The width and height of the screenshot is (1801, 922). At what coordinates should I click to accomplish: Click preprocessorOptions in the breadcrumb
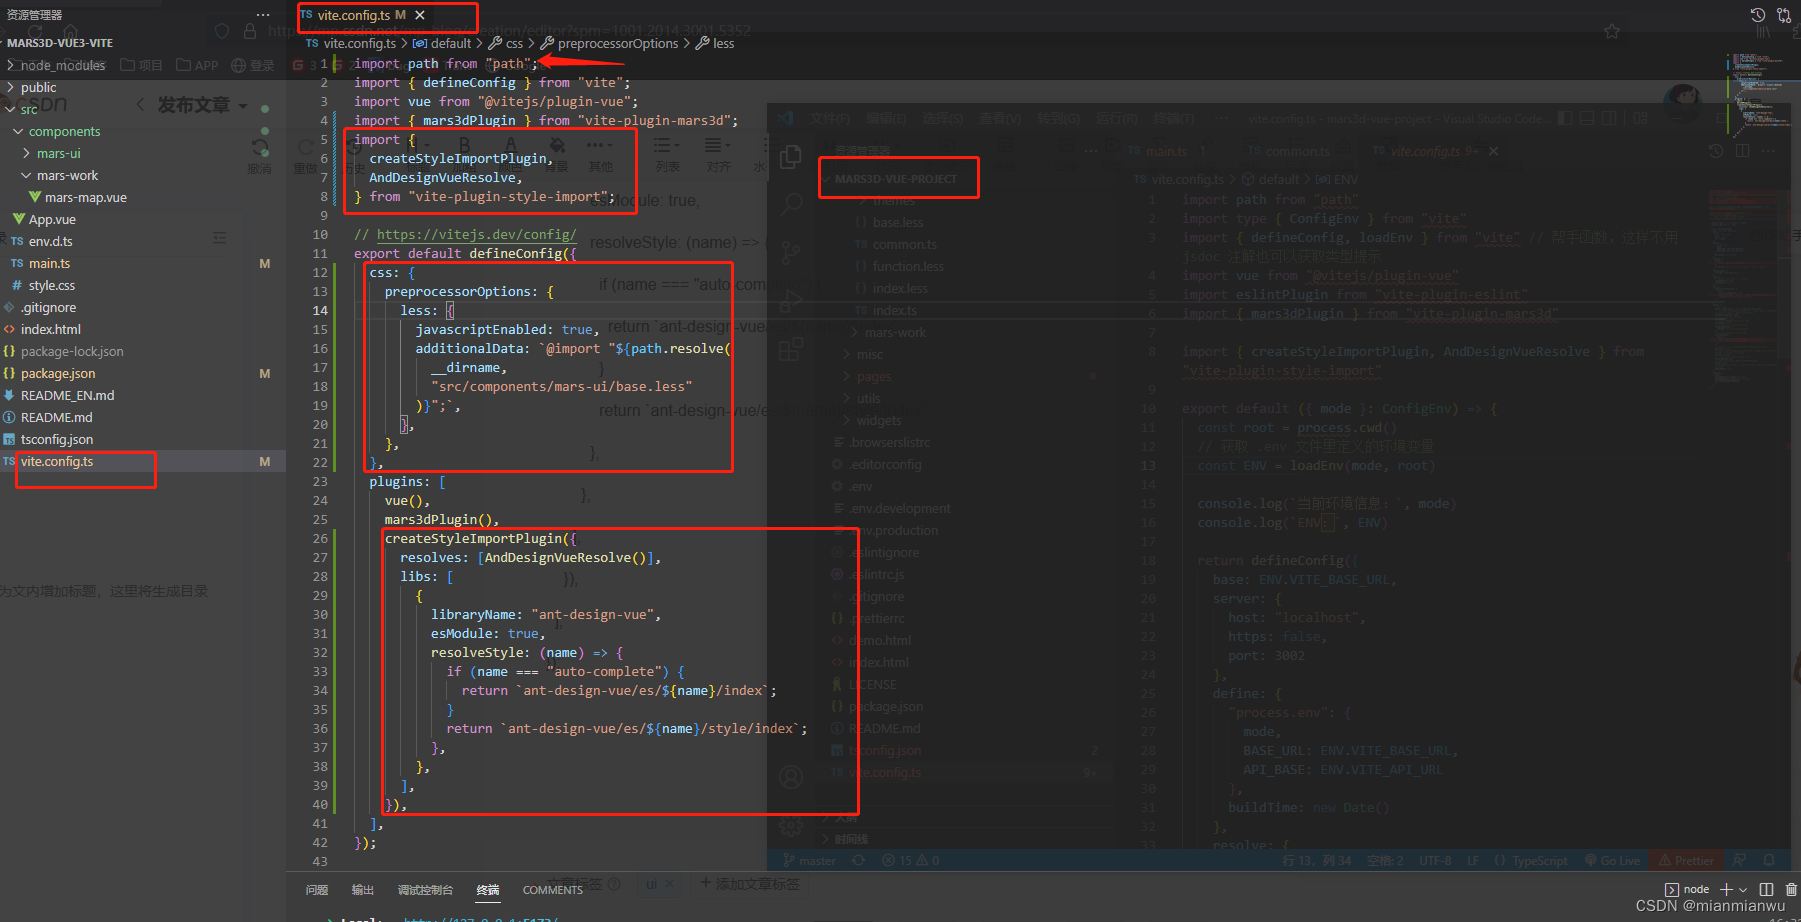[617, 43]
